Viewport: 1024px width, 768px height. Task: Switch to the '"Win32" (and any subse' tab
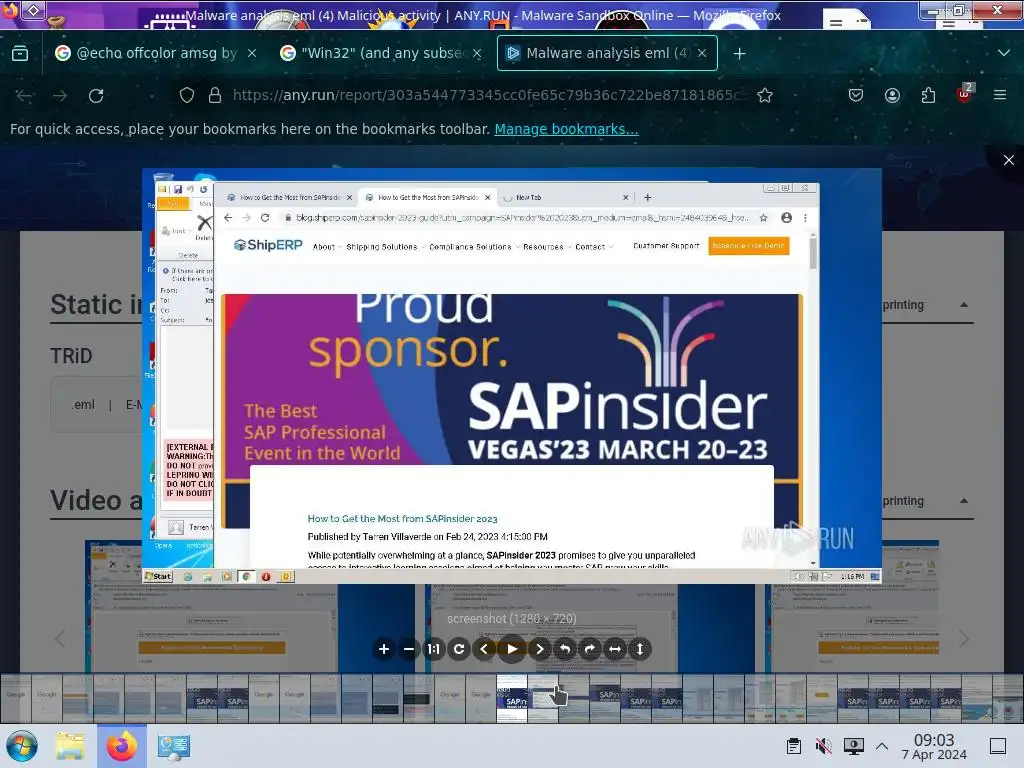click(x=381, y=53)
